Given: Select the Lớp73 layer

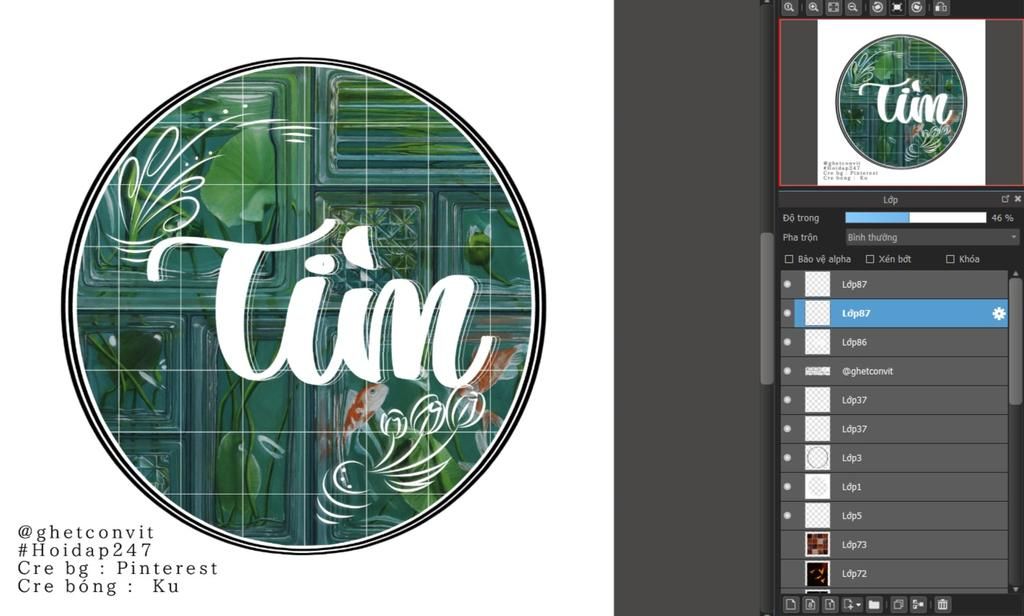Looking at the screenshot, I should (900, 545).
